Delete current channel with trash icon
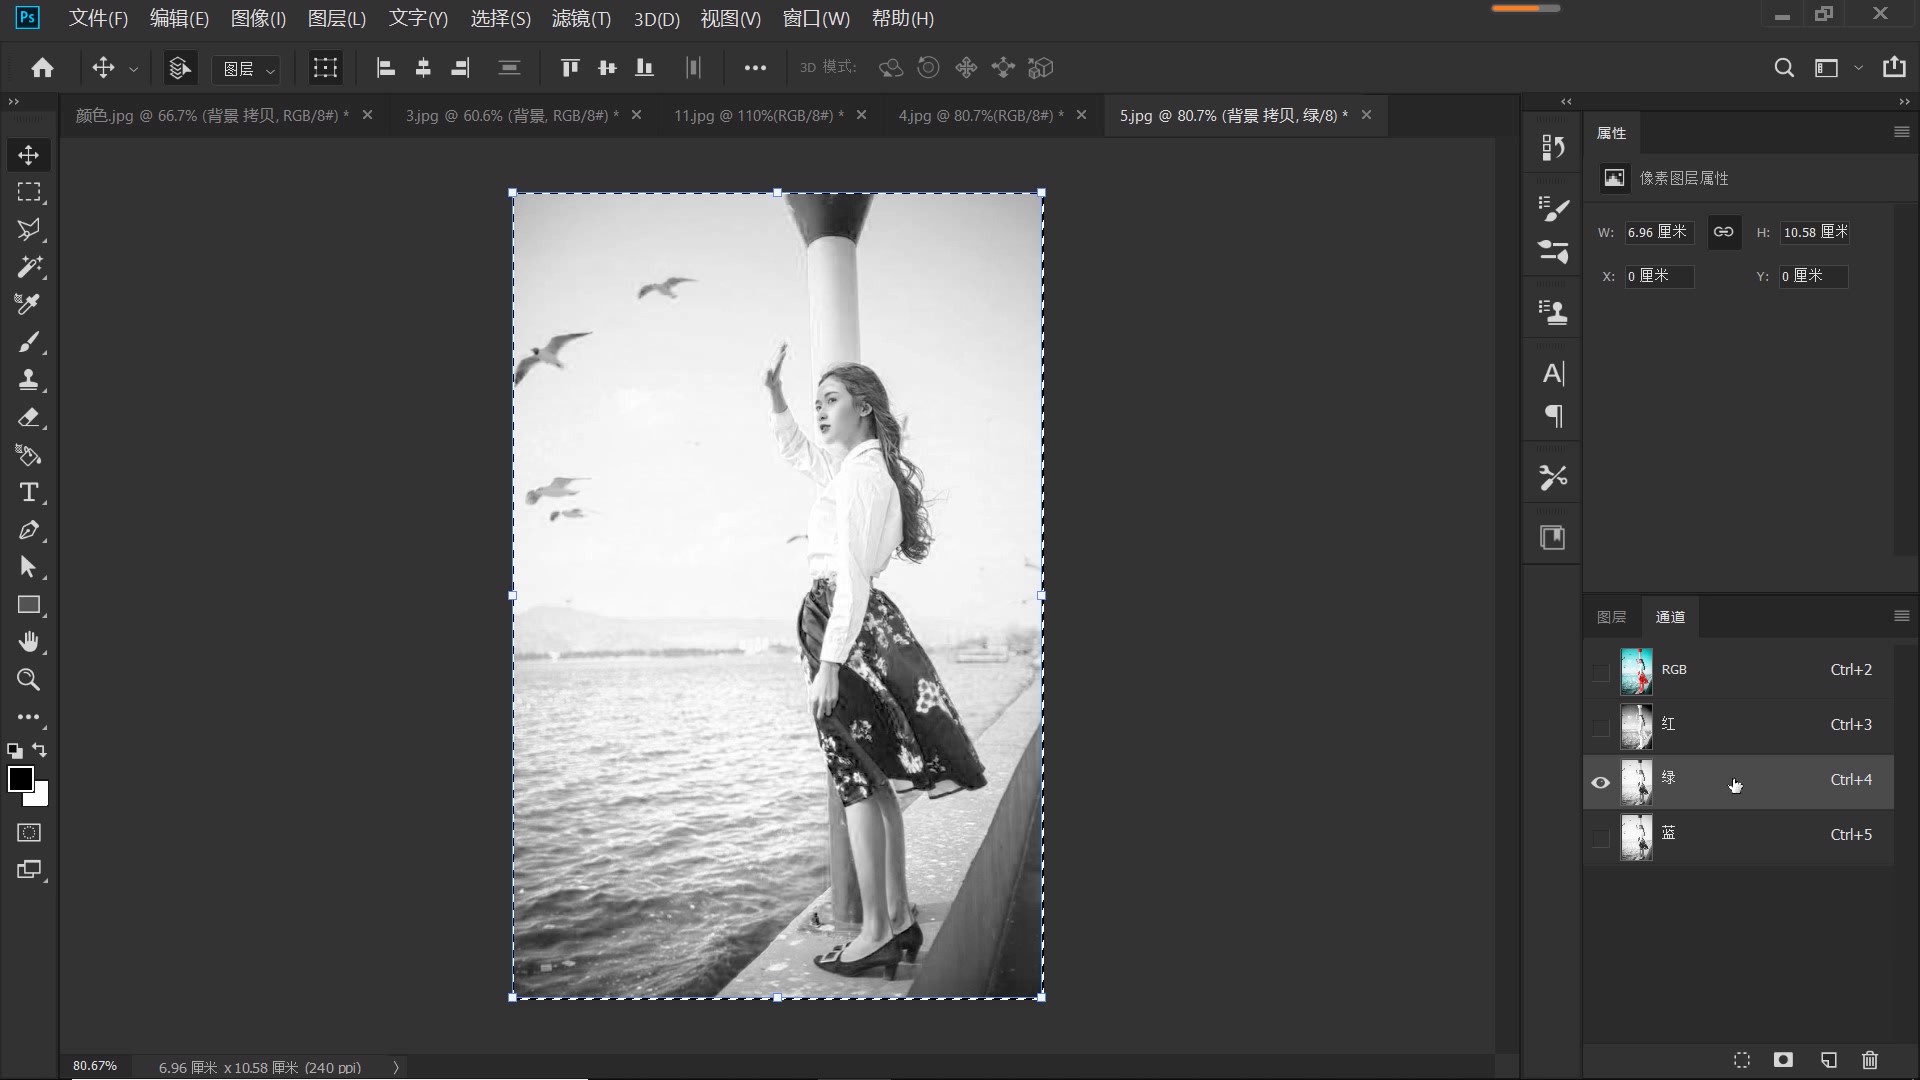 1870,1060
